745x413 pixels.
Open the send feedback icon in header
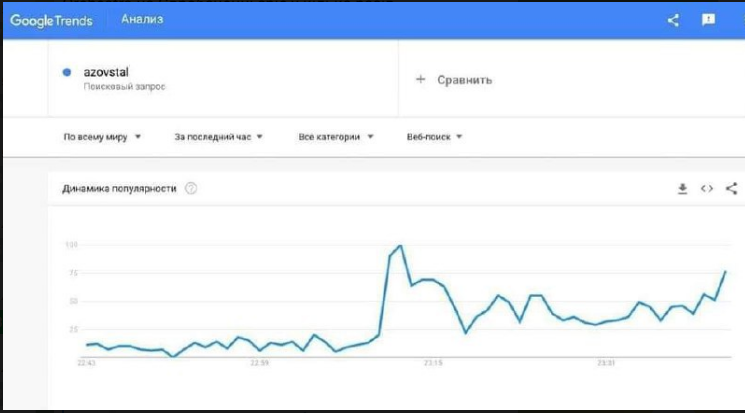708,20
